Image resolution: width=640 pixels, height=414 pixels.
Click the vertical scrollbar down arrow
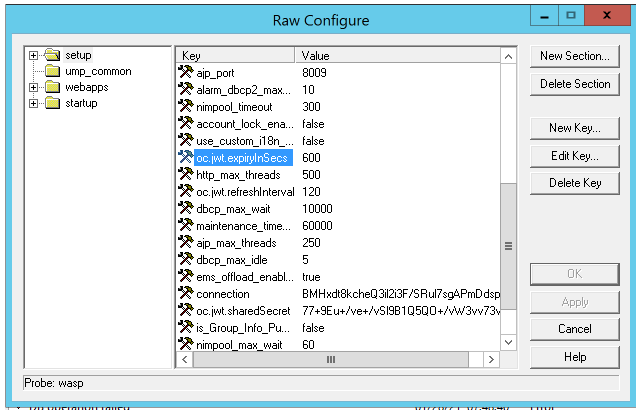(x=508, y=343)
